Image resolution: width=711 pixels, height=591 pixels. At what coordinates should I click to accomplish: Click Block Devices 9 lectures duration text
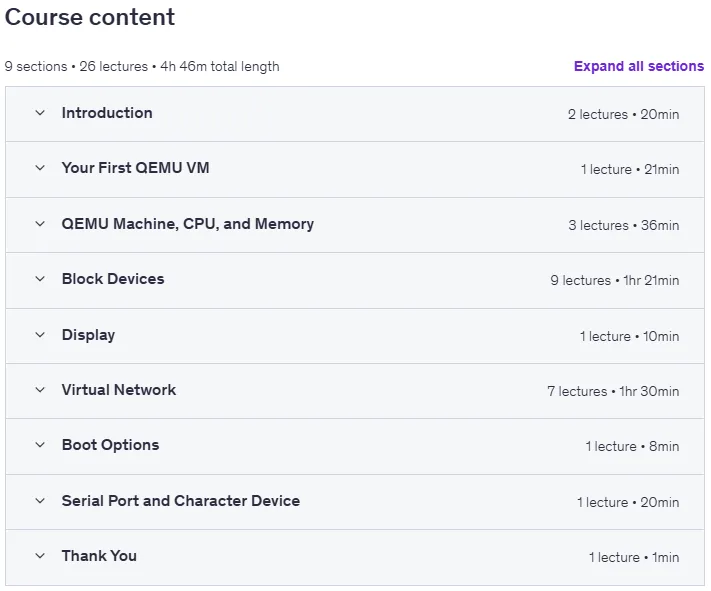pyautogui.click(x=615, y=281)
